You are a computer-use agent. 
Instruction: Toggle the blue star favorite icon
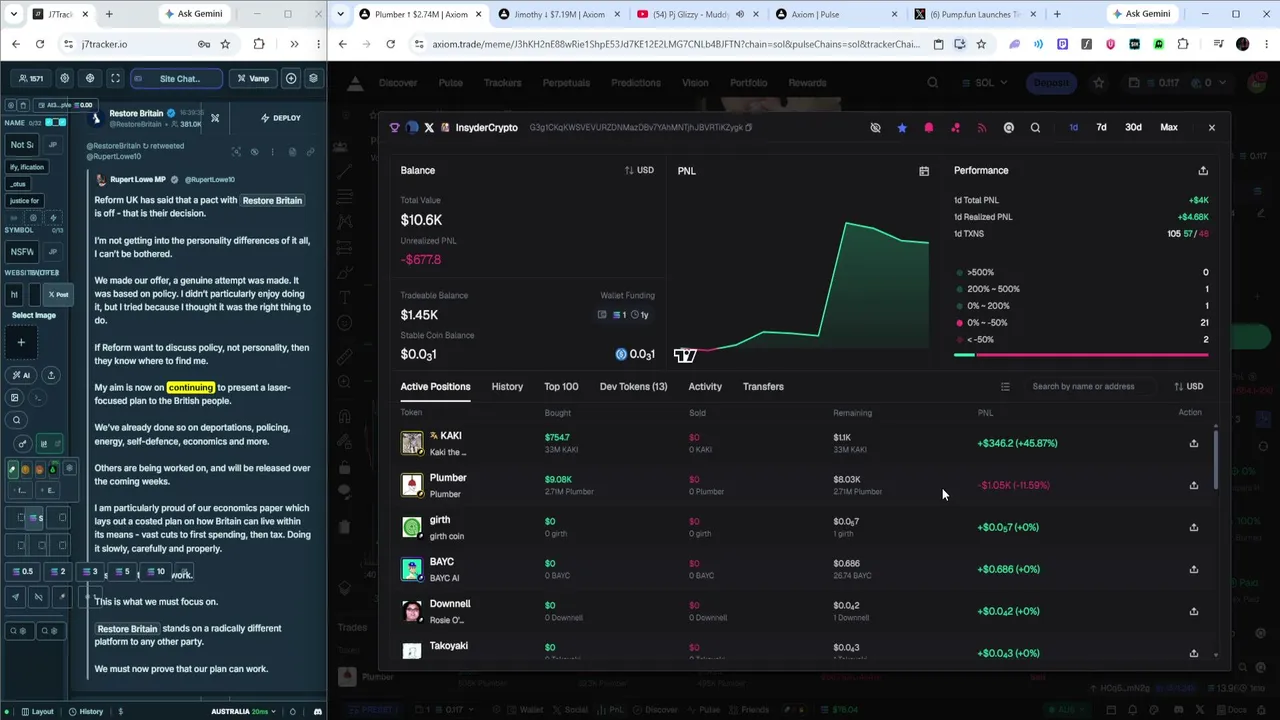click(x=902, y=128)
